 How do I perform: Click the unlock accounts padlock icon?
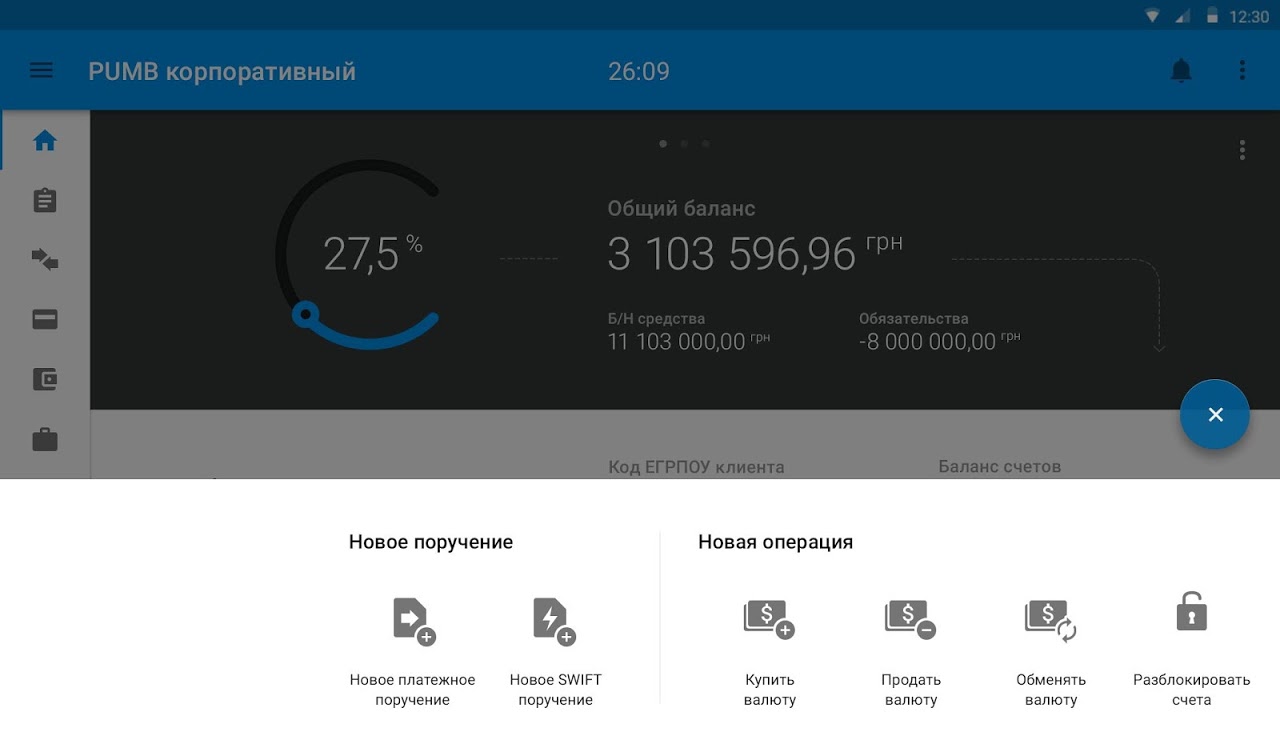1191,611
